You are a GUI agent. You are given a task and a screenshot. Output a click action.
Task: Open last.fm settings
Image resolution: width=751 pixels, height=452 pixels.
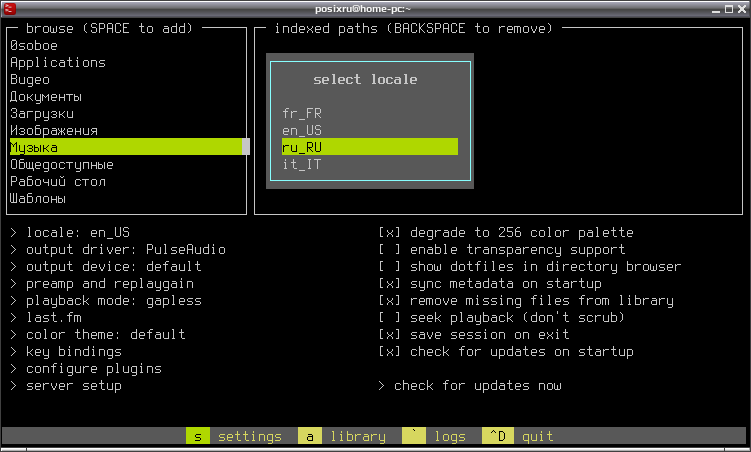[46, 317]
